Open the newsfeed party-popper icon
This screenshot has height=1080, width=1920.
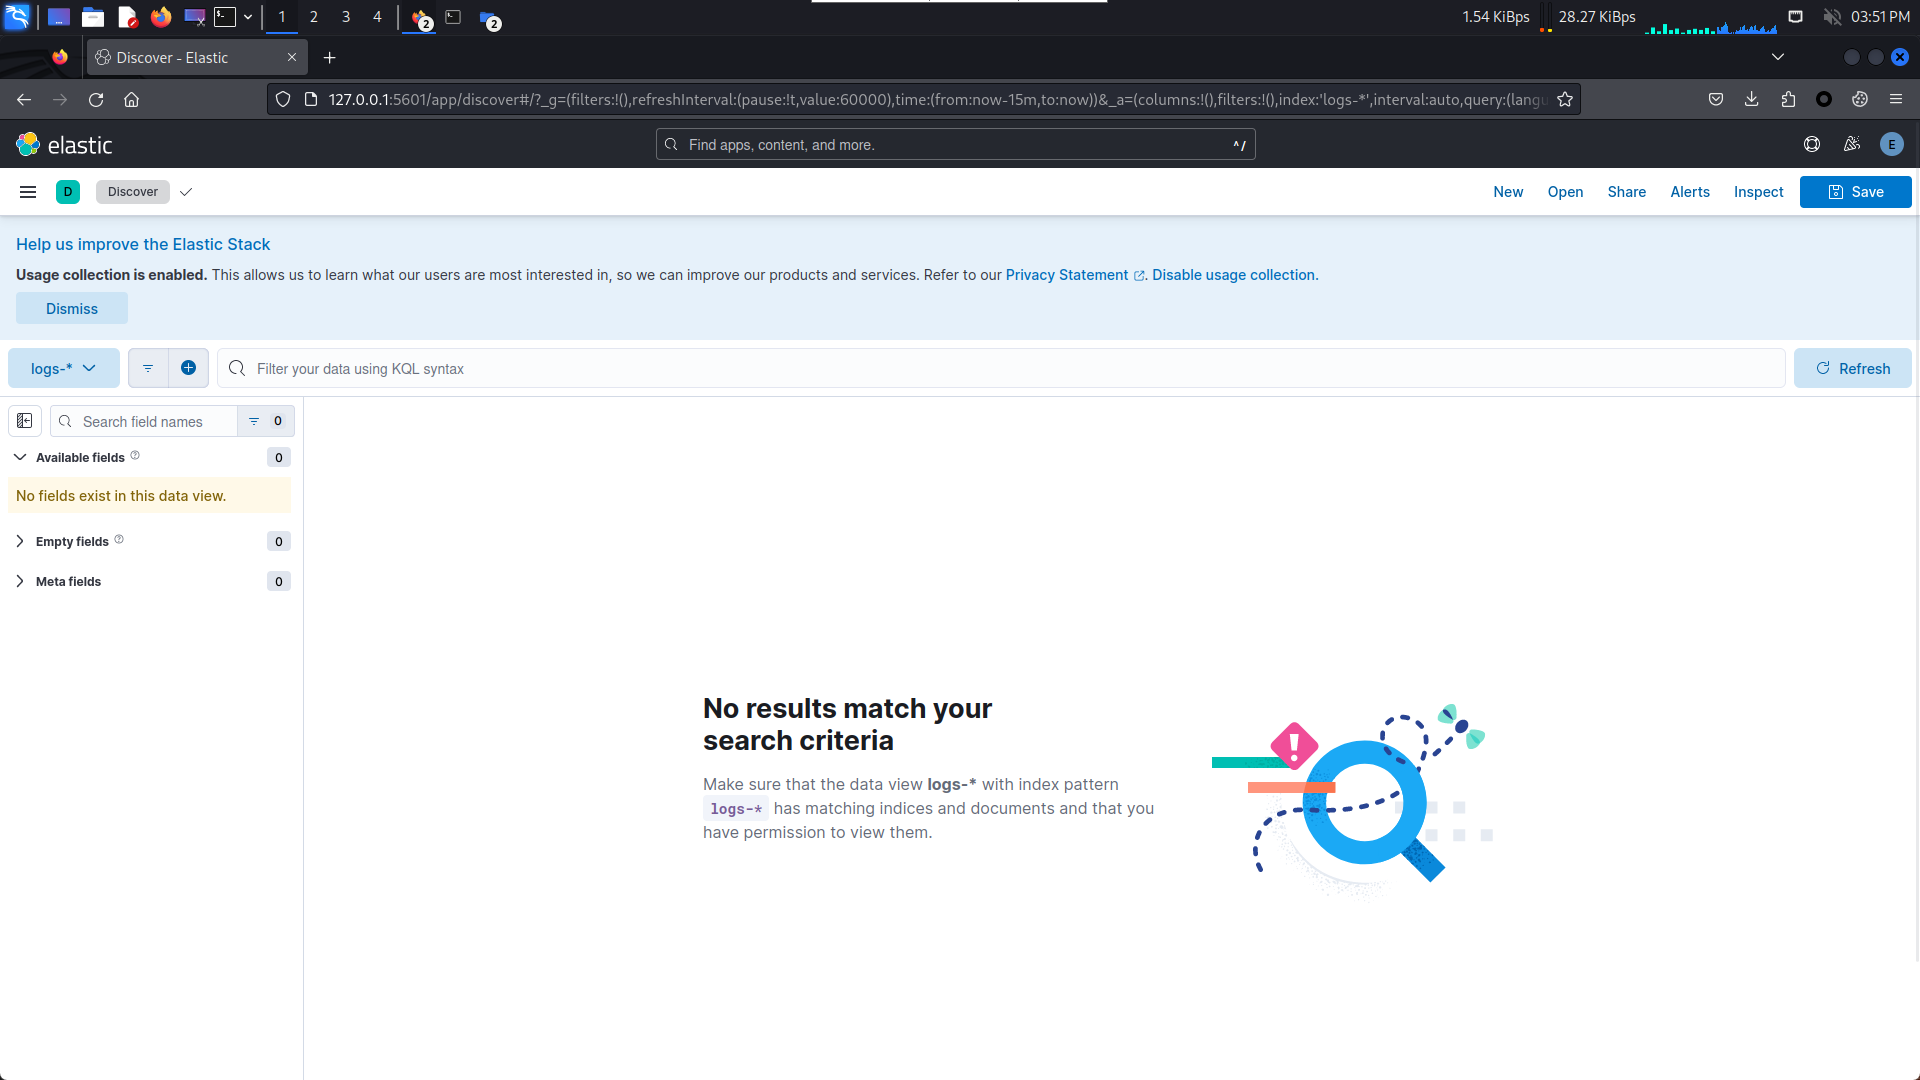(x=1852, y=144)
